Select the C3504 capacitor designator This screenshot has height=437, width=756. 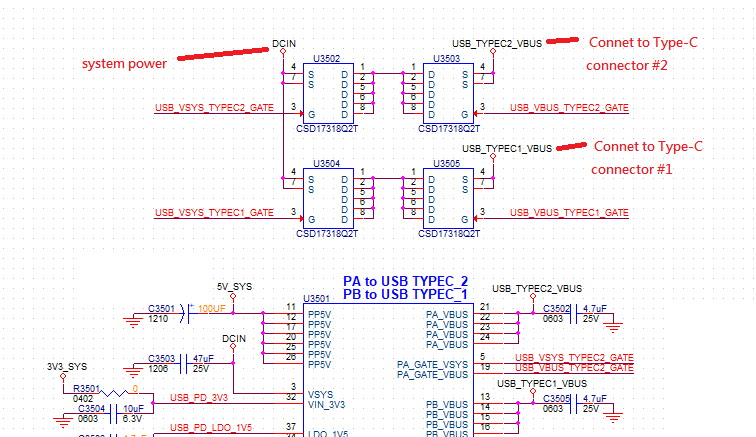coord(91,409)
